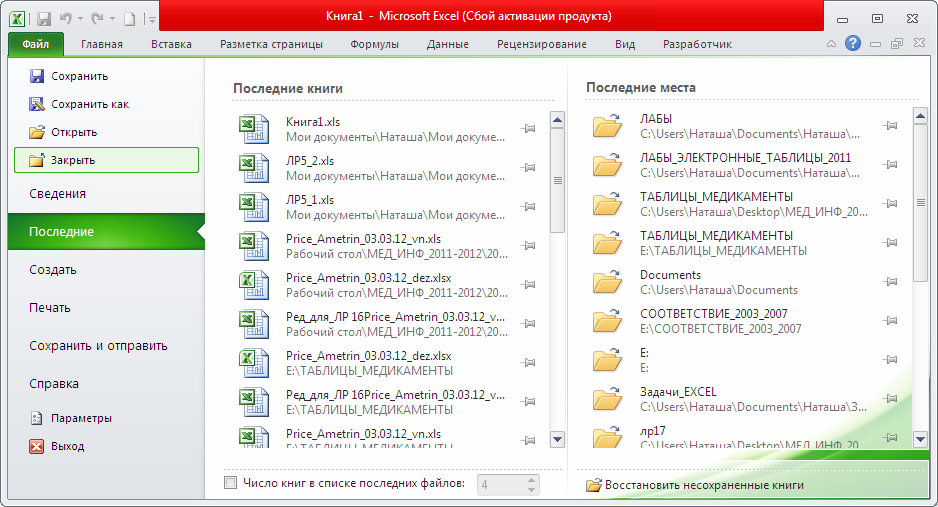
Task: Open the Разметка страницы tab
Action: tap(271, 44)
